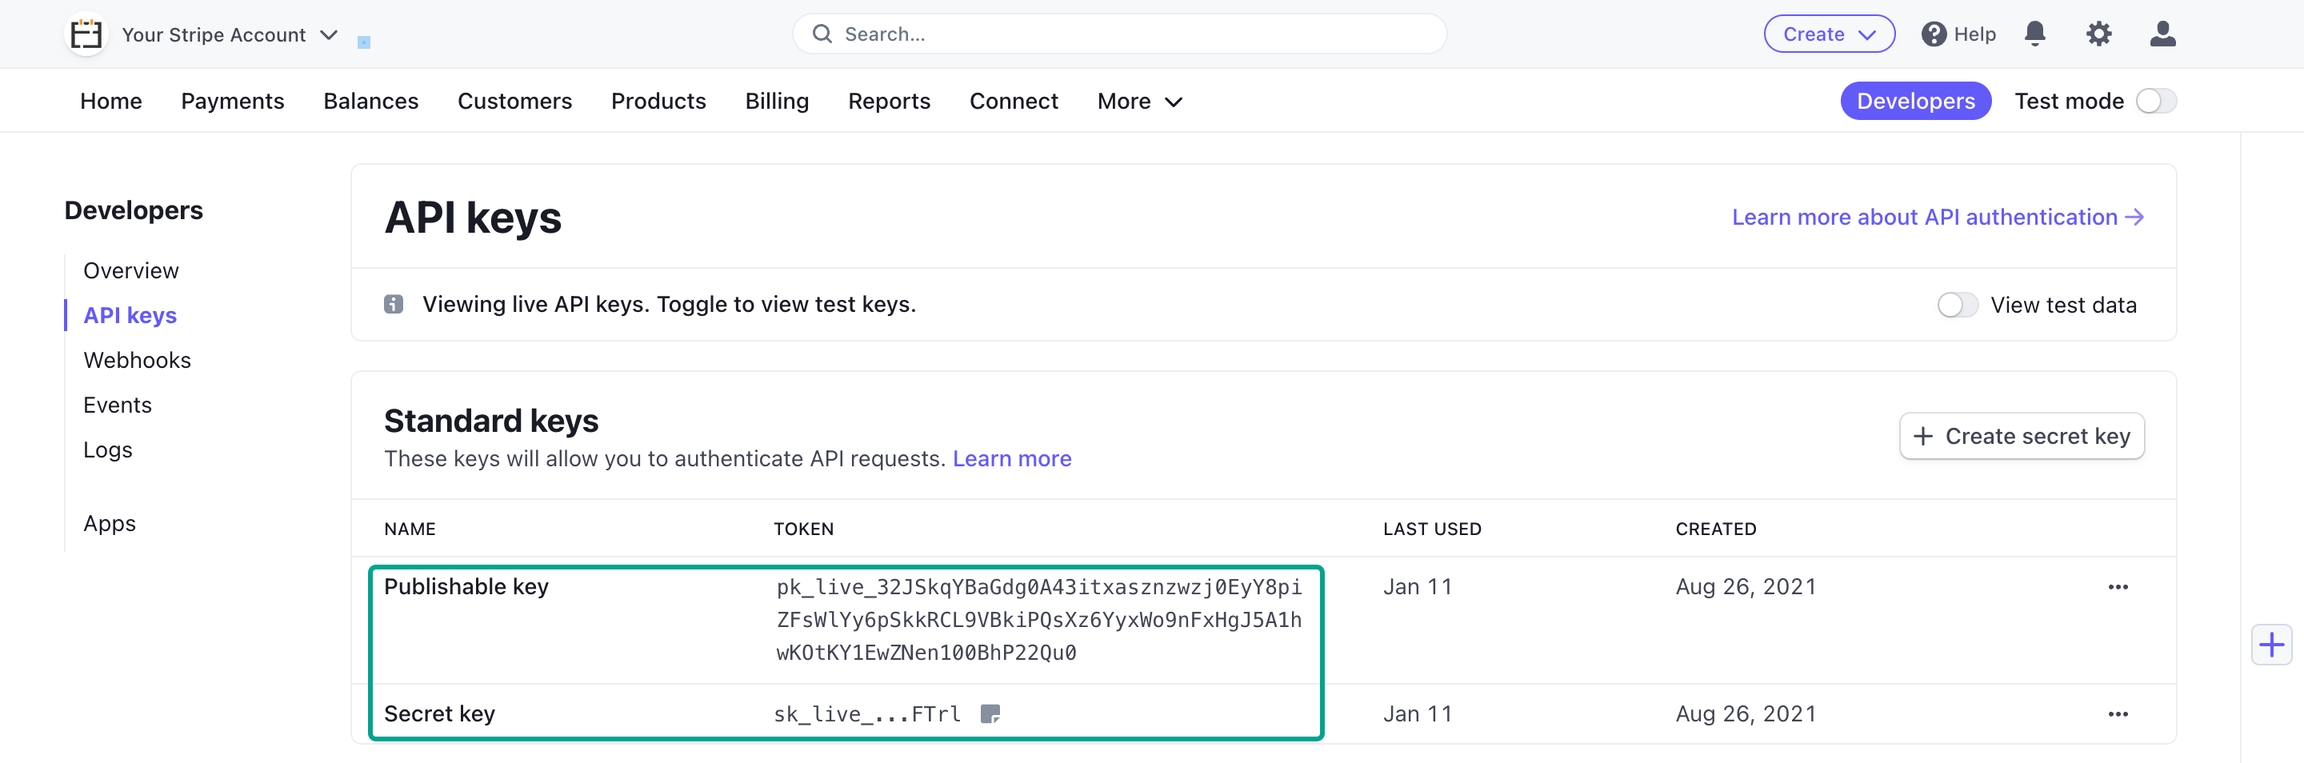
Task: Click the notifications bell icon
Action: pyautogui.click(x=2035, y=34)
